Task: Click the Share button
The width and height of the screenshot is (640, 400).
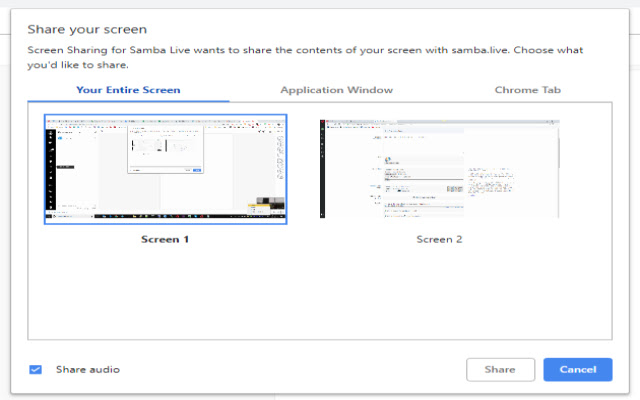Action: click(500, 370)
